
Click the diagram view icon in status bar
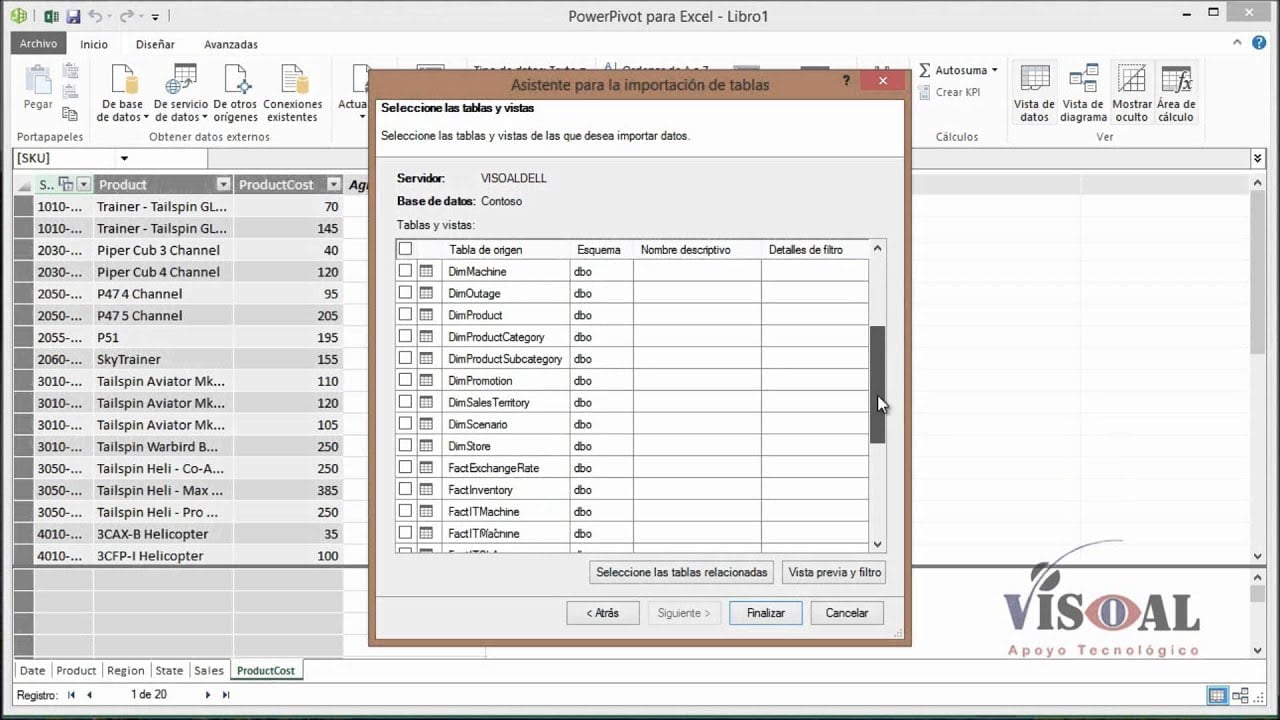point(1240,695)
